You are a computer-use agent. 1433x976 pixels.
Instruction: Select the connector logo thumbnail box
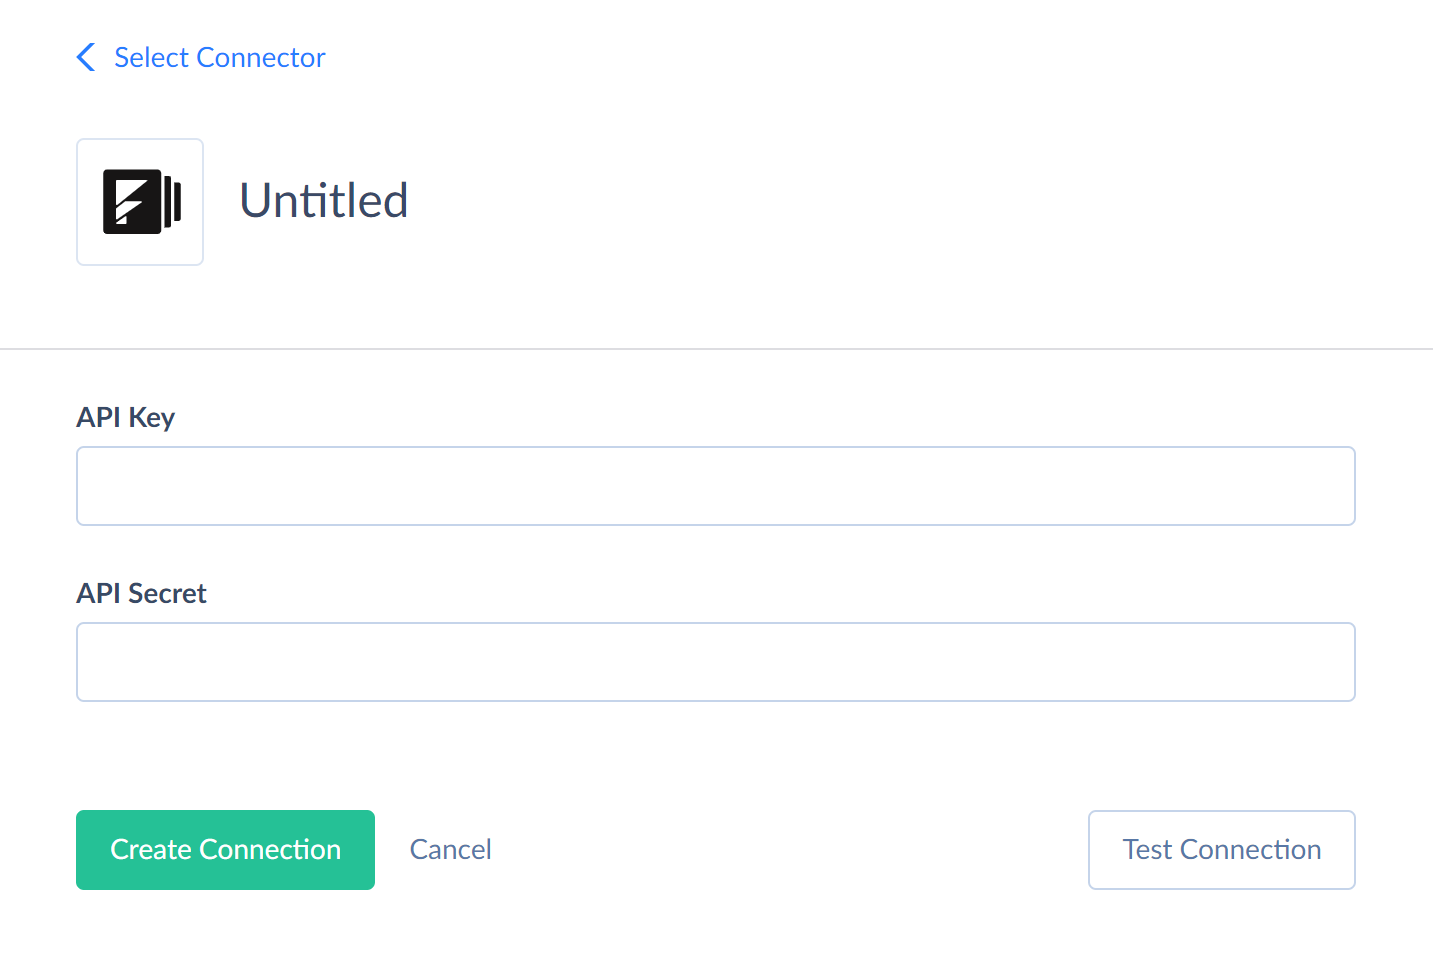pyautogui.click(x=140, y=202)
